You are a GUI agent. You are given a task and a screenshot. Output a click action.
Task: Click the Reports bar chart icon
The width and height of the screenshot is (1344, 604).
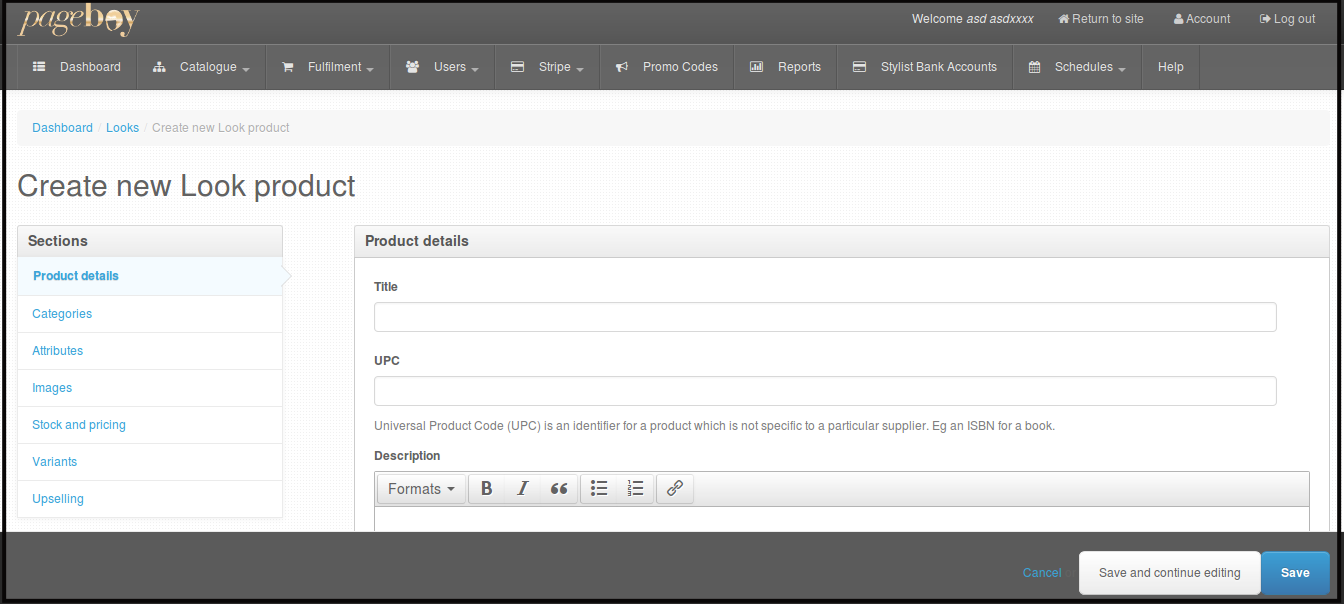point(757,67)
